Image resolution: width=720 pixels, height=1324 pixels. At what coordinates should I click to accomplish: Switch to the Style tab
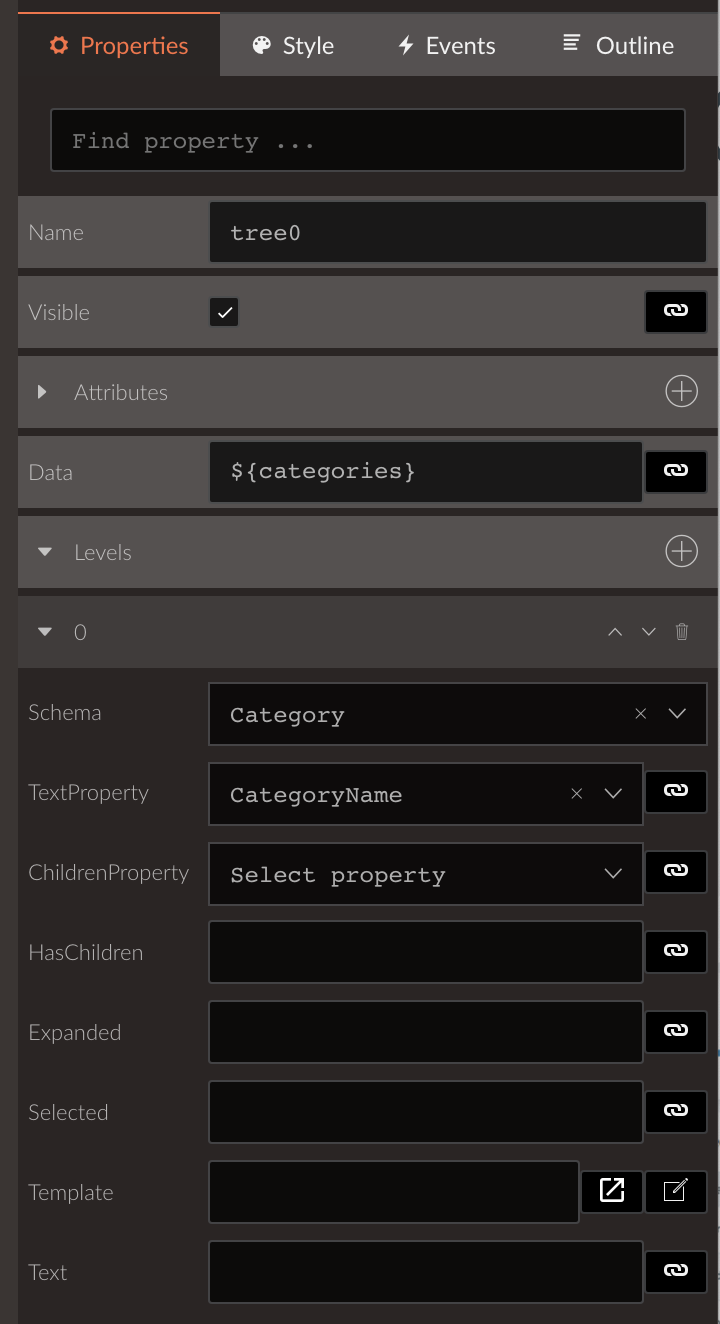(293, 46)
